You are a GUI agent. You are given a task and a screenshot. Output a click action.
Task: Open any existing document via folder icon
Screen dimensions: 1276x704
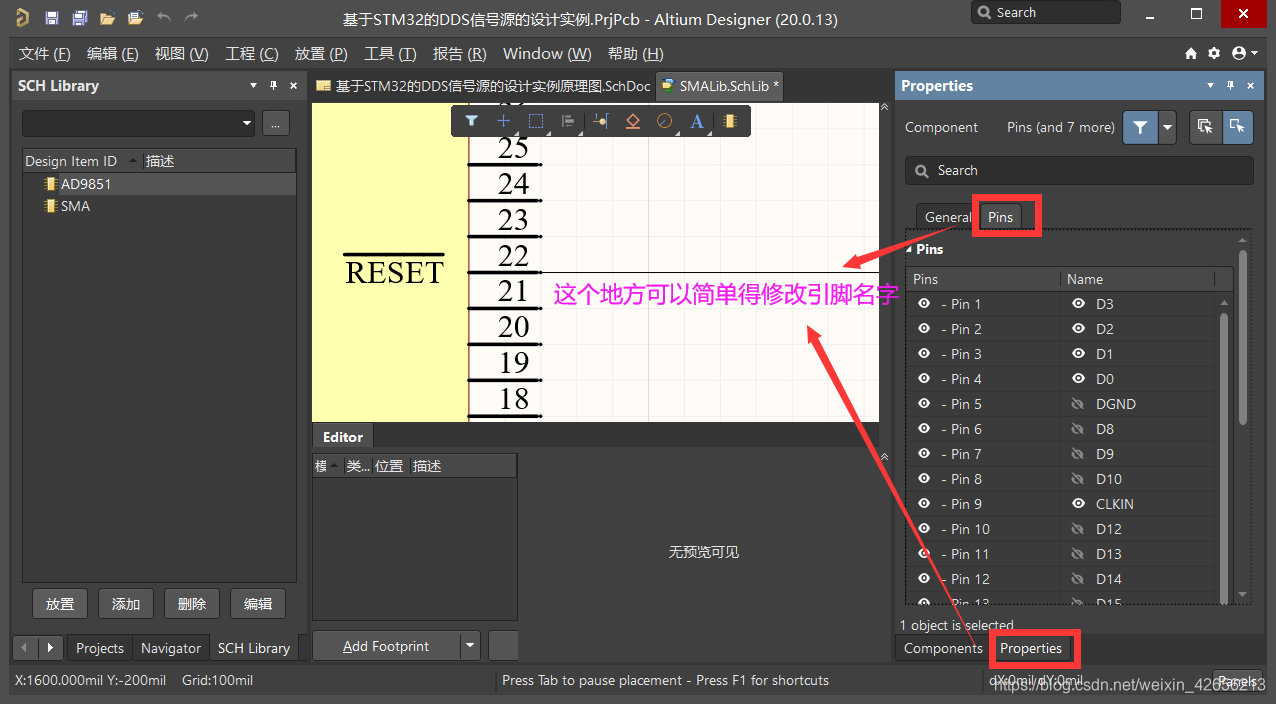coord(107,18)
